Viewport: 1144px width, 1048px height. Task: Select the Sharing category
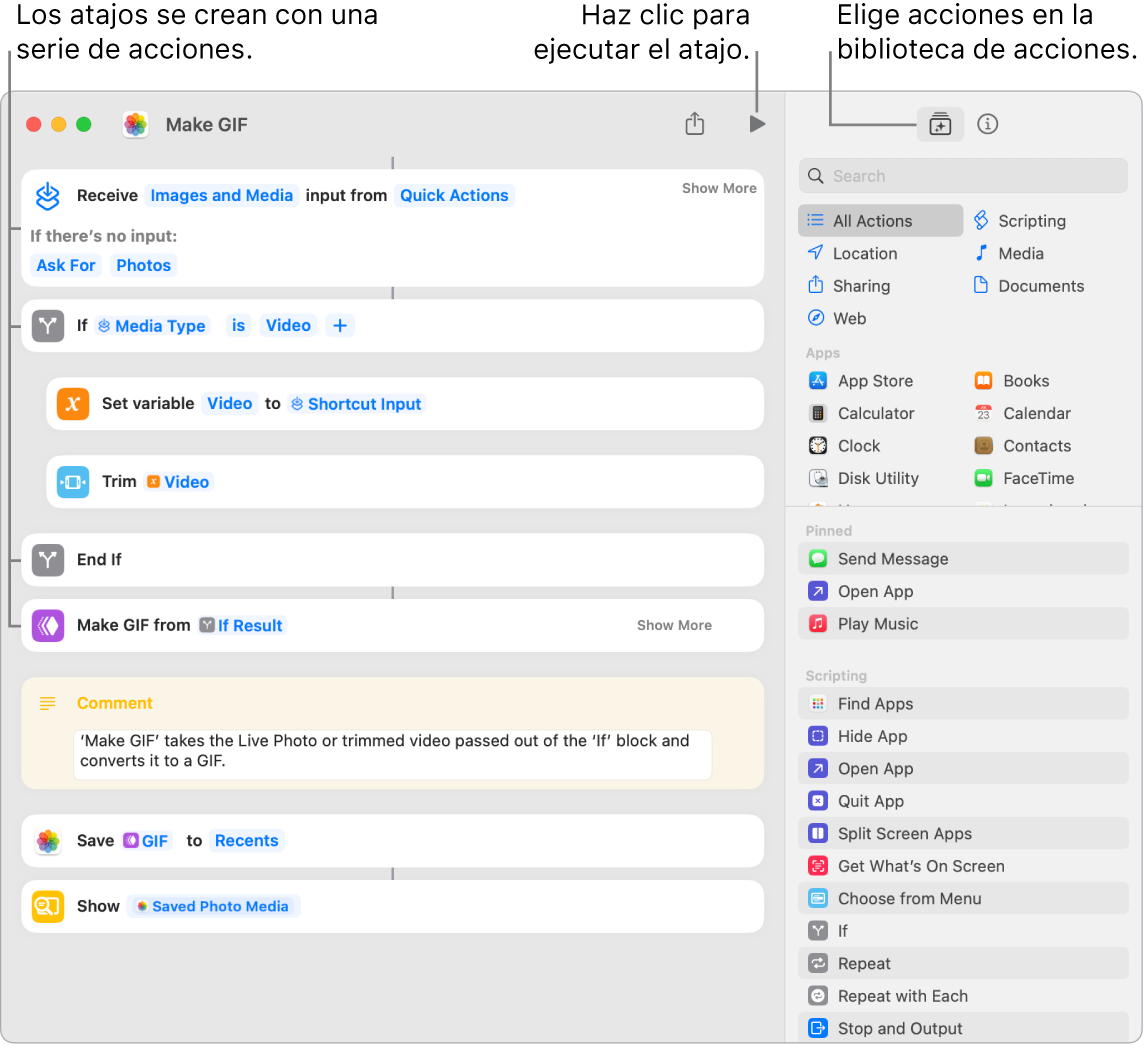pos(849,286)
